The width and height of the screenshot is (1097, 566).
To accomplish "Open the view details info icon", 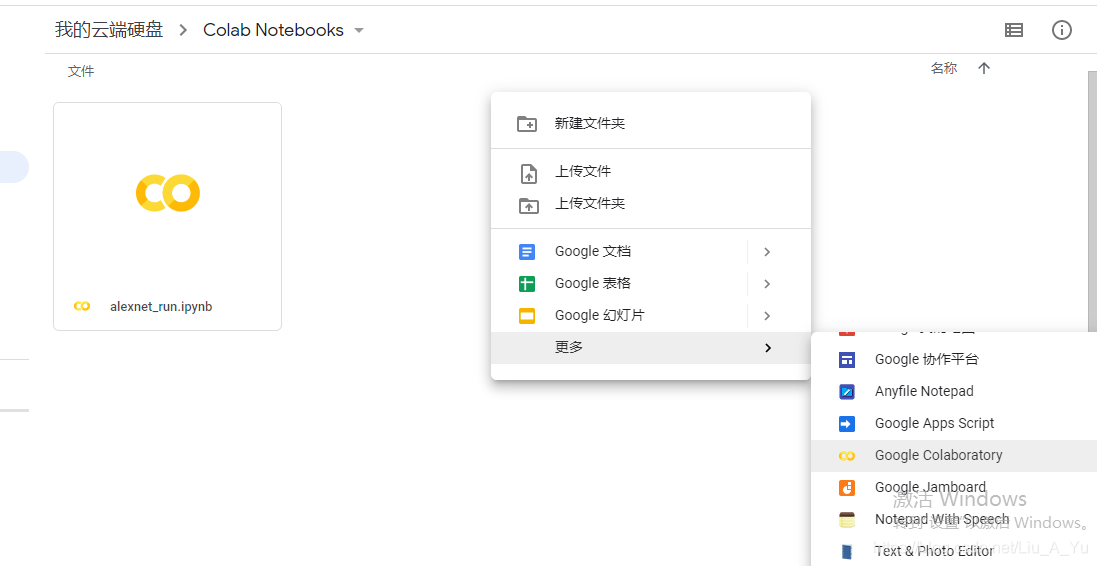I will point(1061,30).
